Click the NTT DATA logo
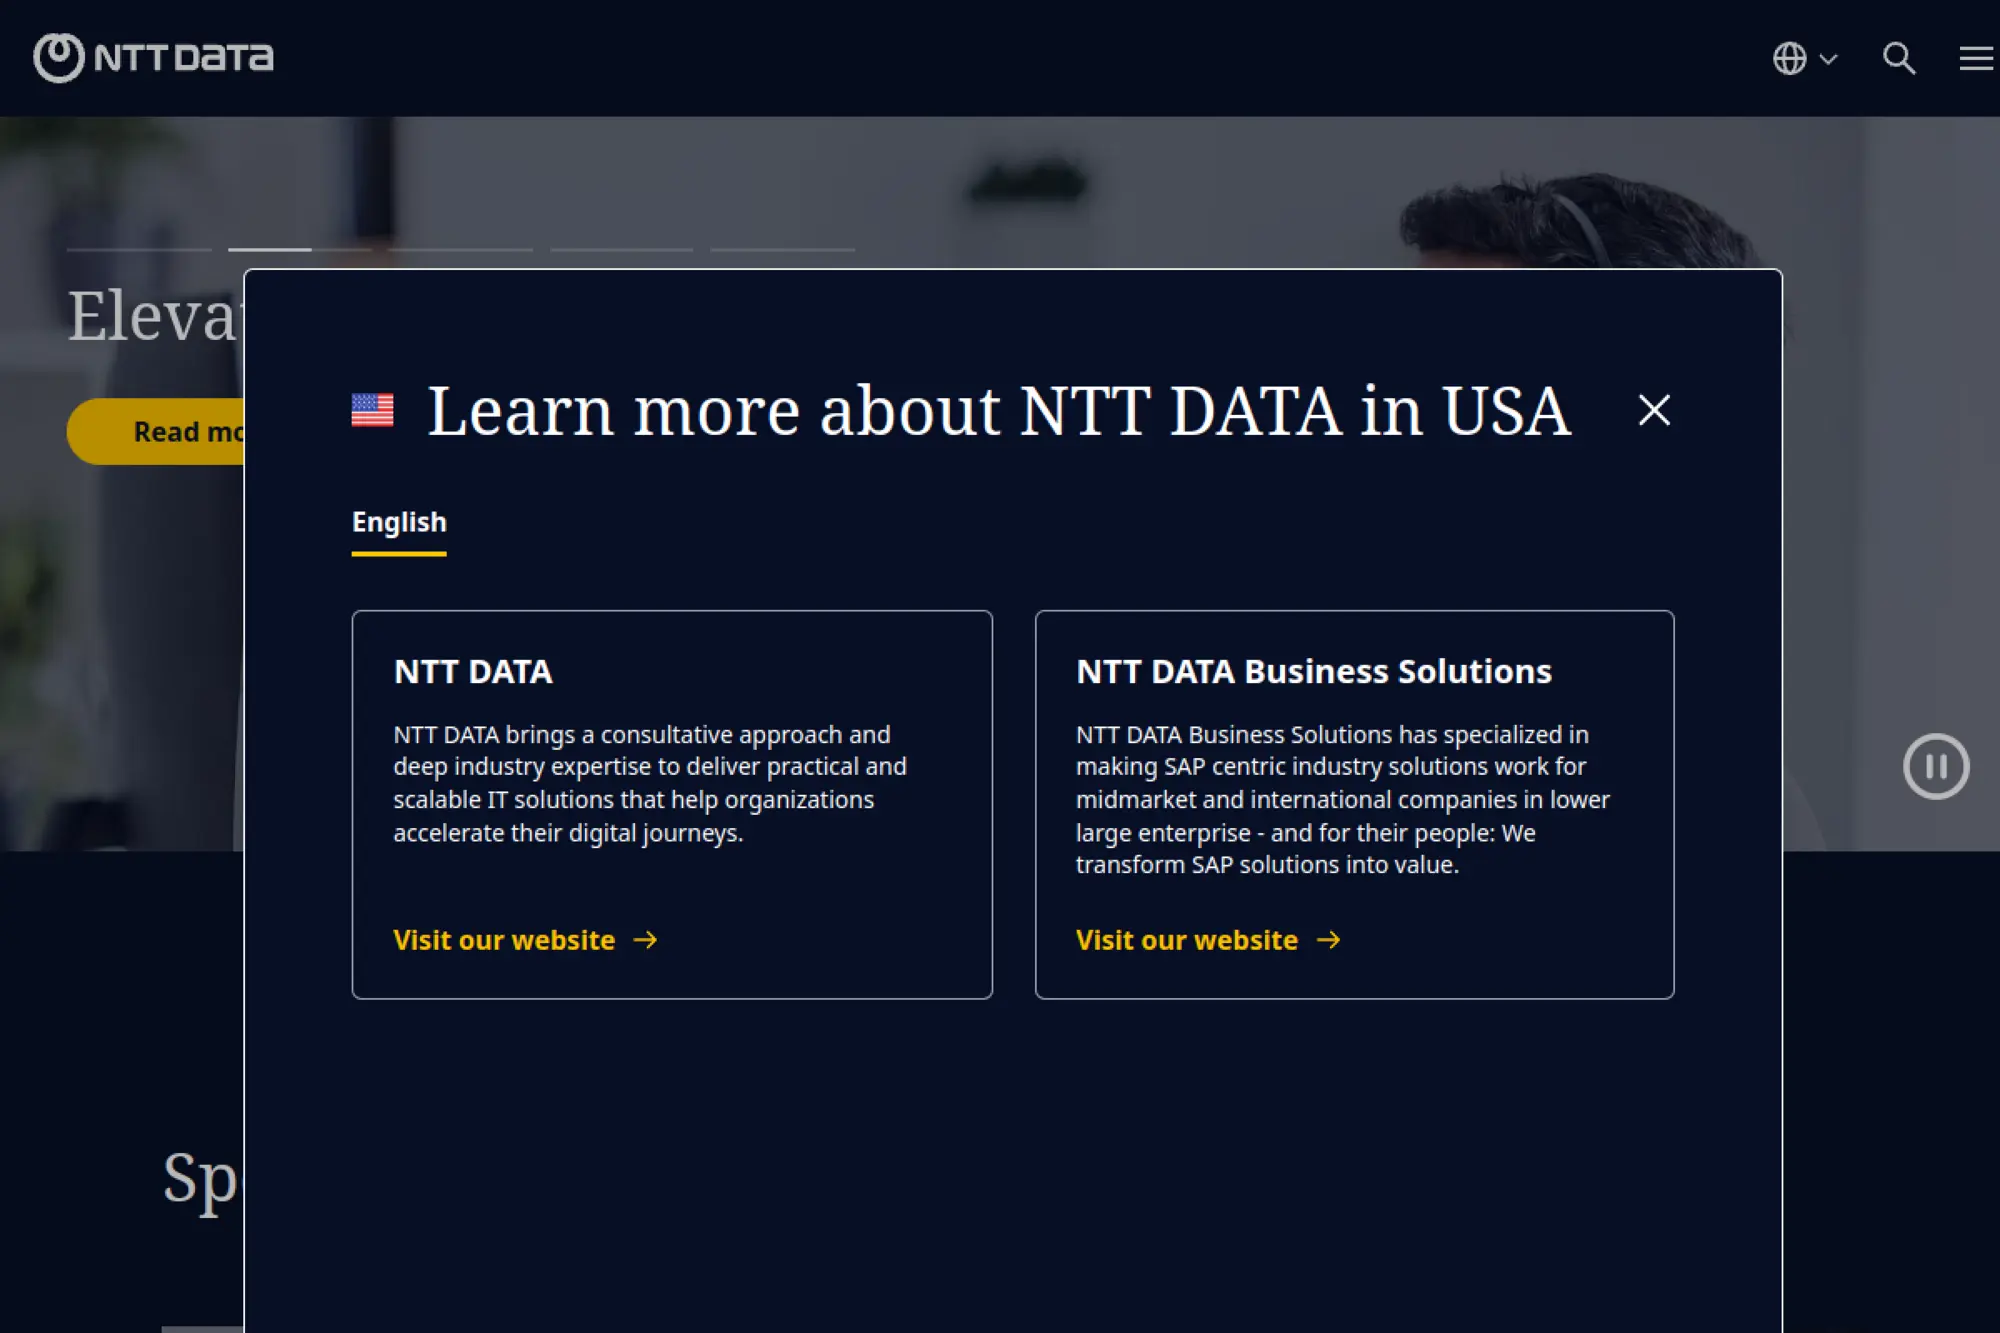 [153, 57]
